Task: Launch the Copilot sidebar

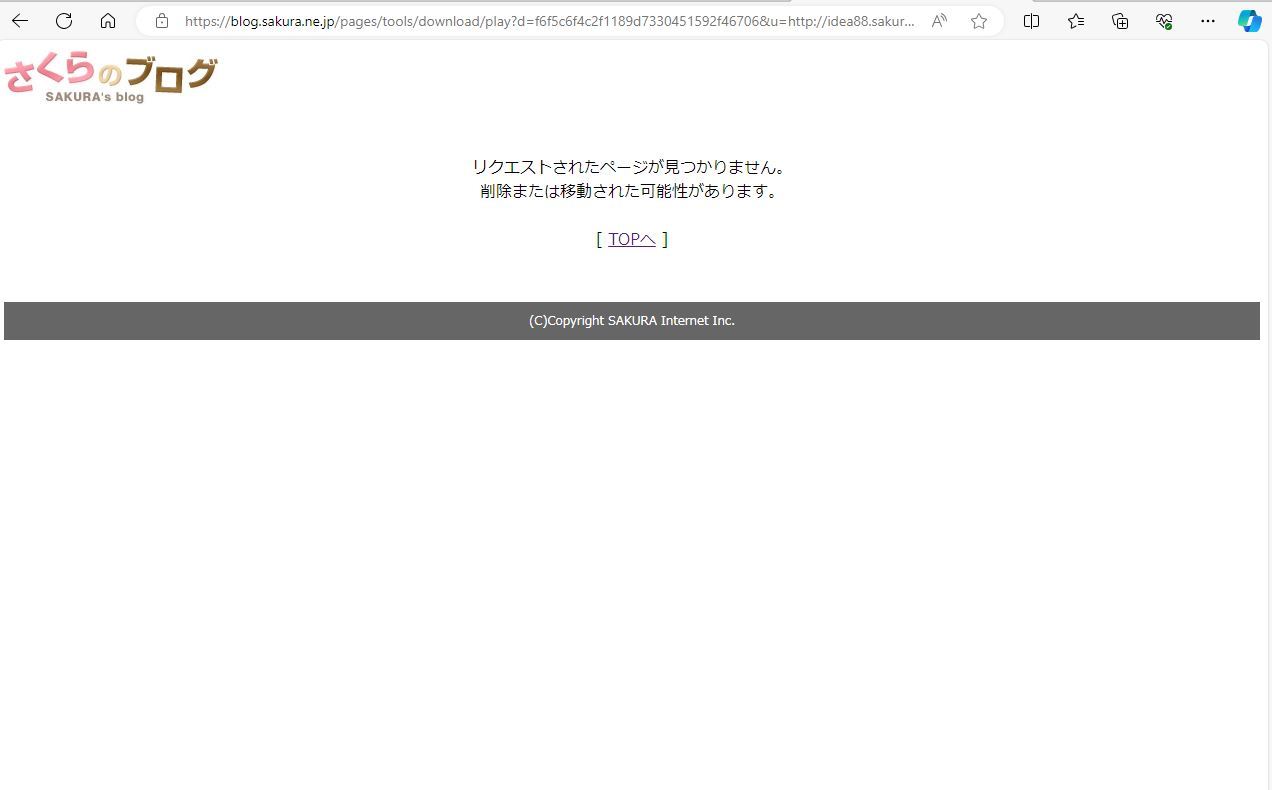Action: click(1249, 21)
